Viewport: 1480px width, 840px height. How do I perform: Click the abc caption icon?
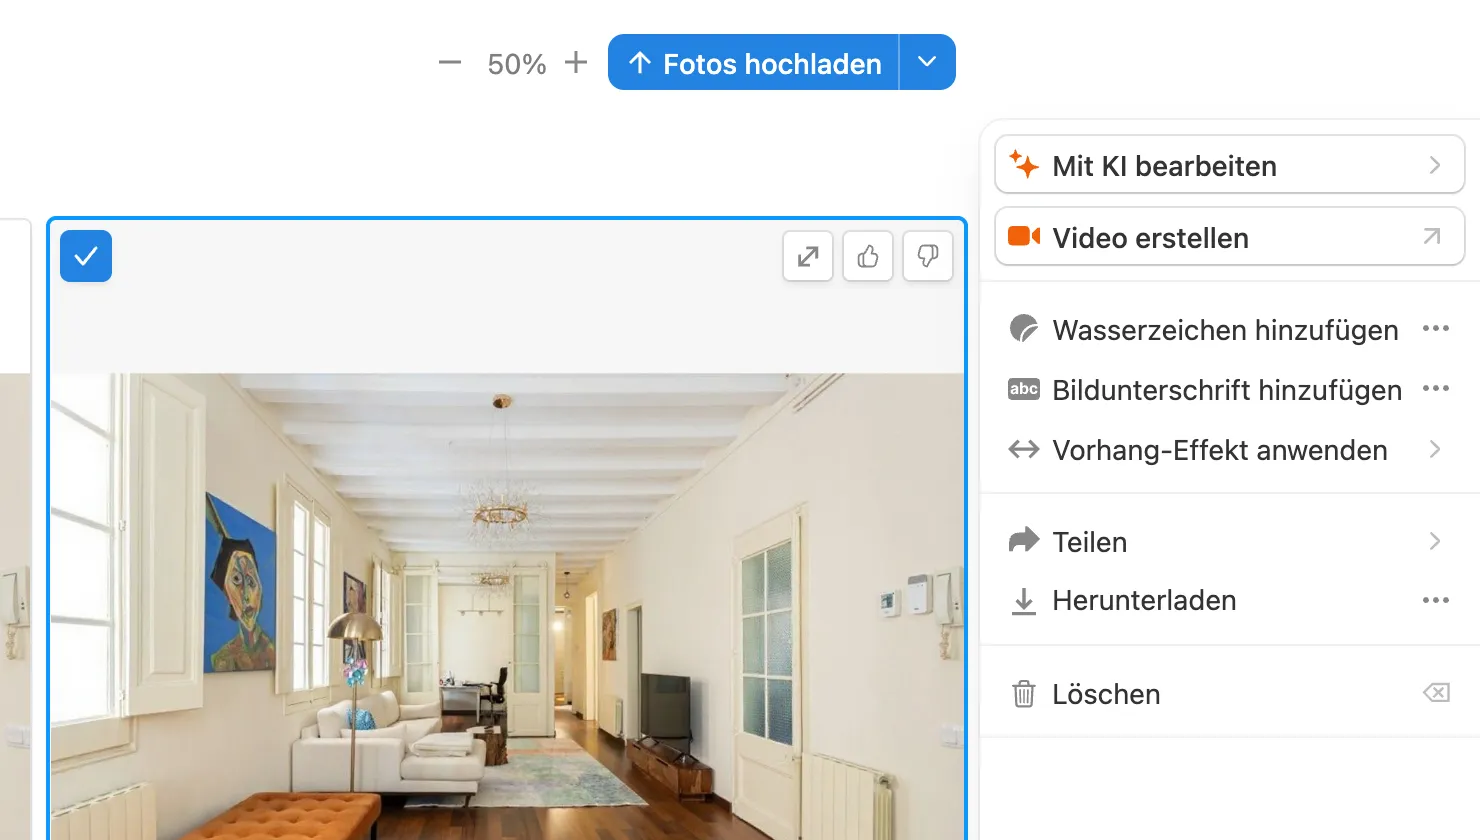click(x=1024, y=389)
